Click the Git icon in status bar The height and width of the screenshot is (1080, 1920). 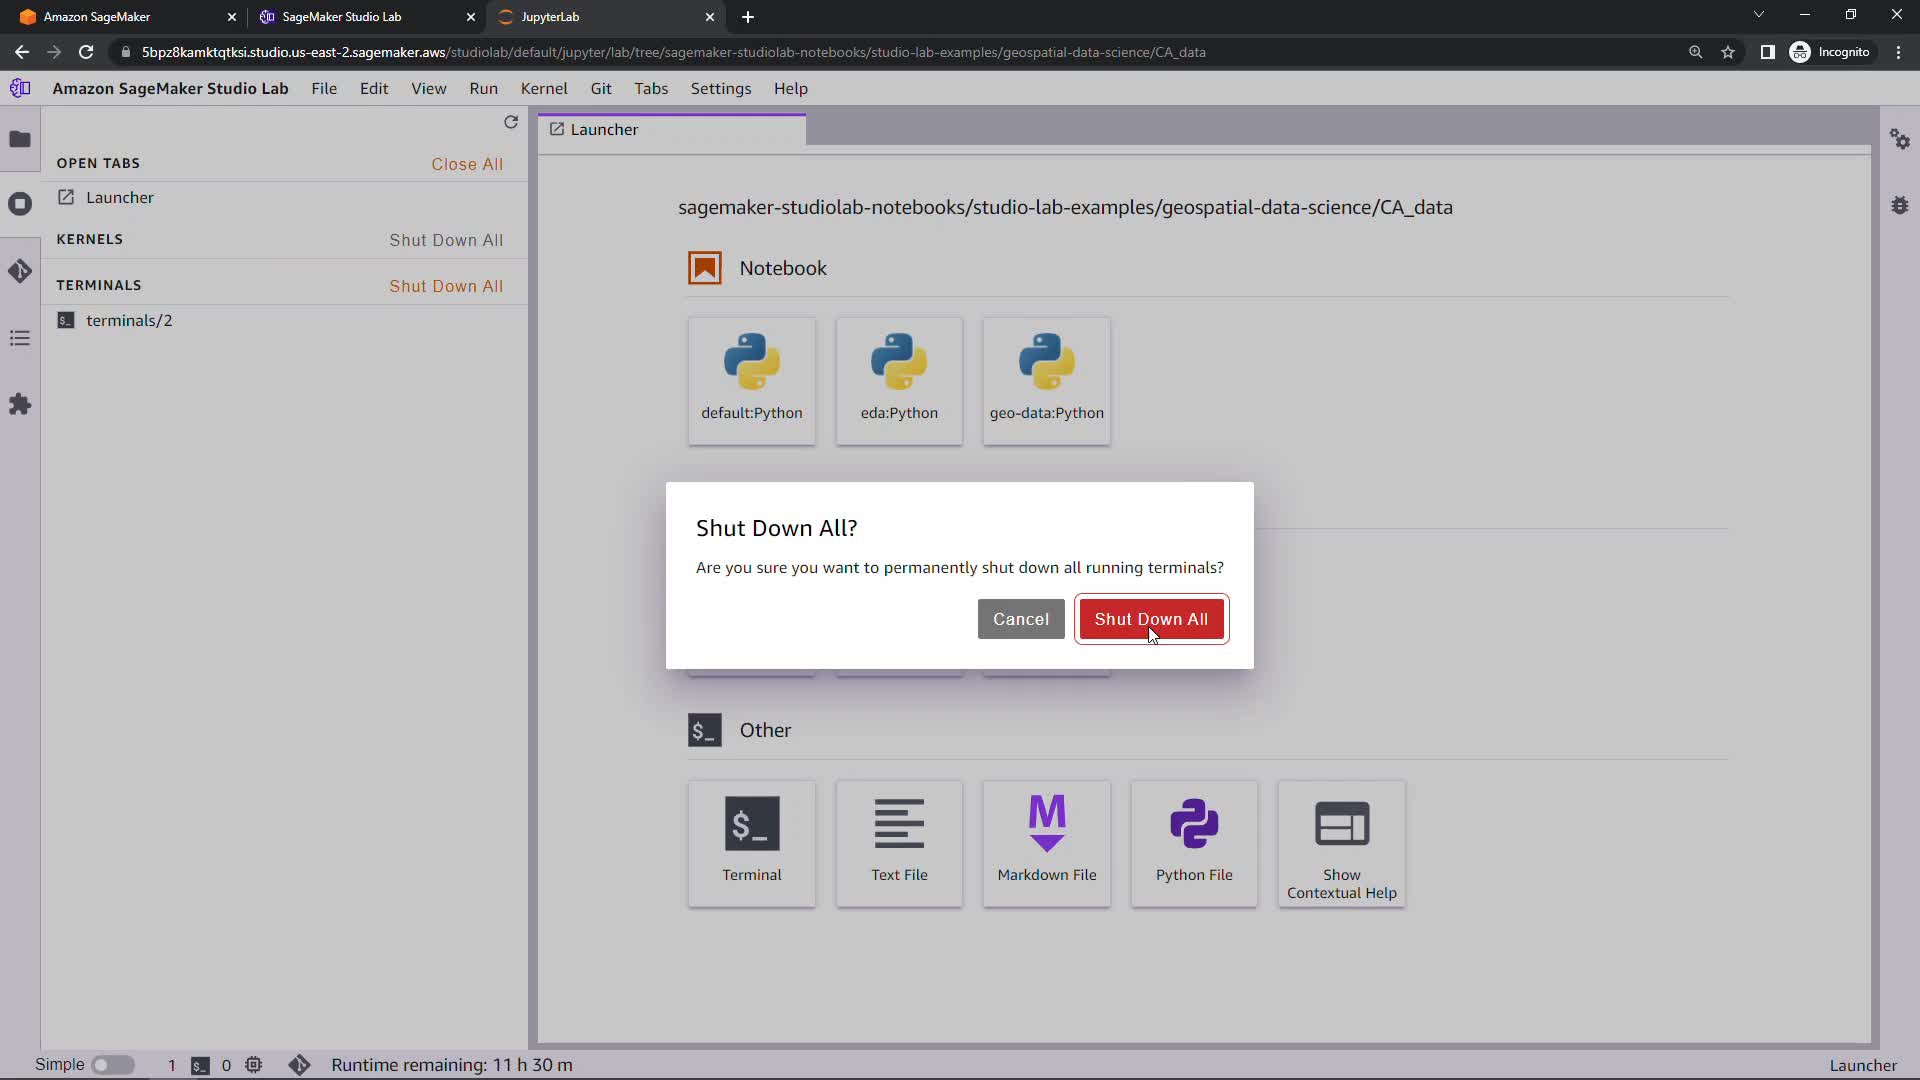(x=299, y=1065)
